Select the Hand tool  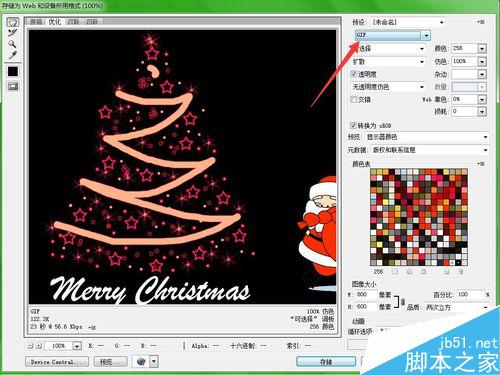click(13, 22)
